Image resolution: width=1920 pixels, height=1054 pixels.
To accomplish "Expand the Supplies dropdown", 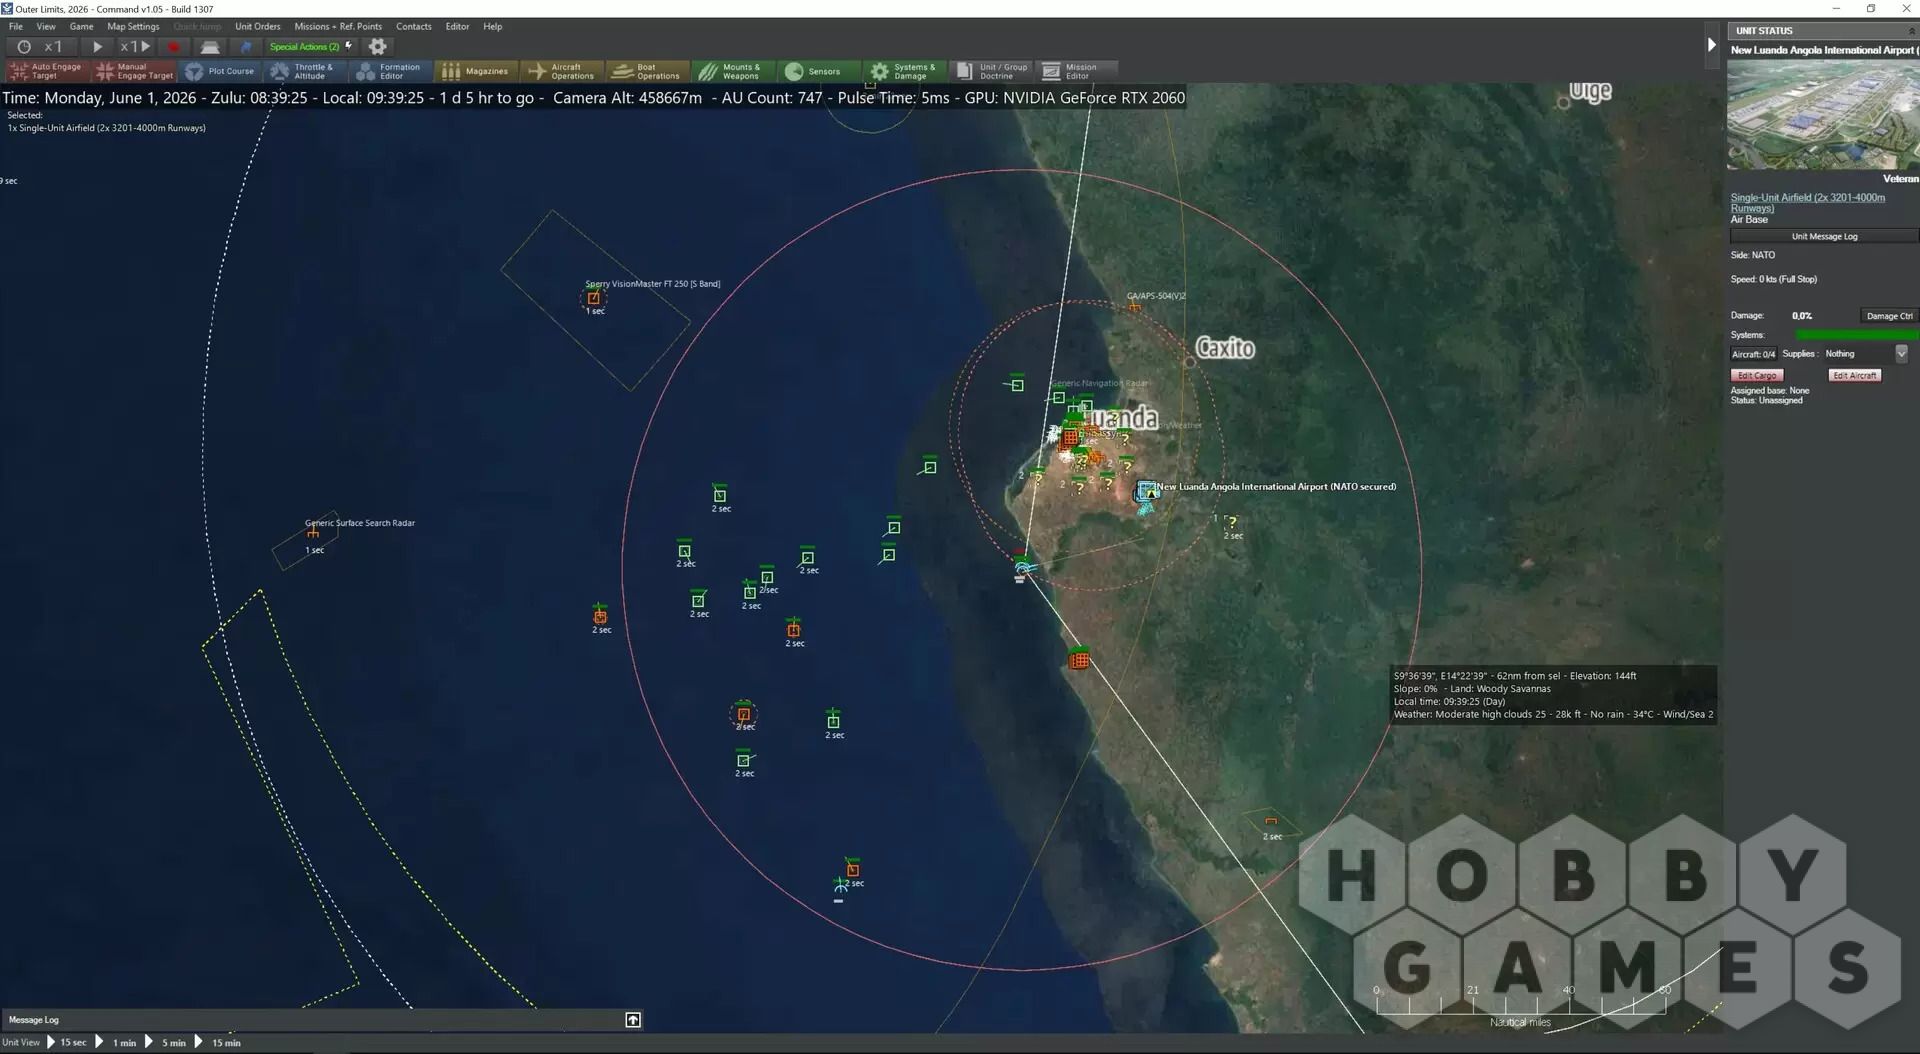I will [x=1901, y=354].
